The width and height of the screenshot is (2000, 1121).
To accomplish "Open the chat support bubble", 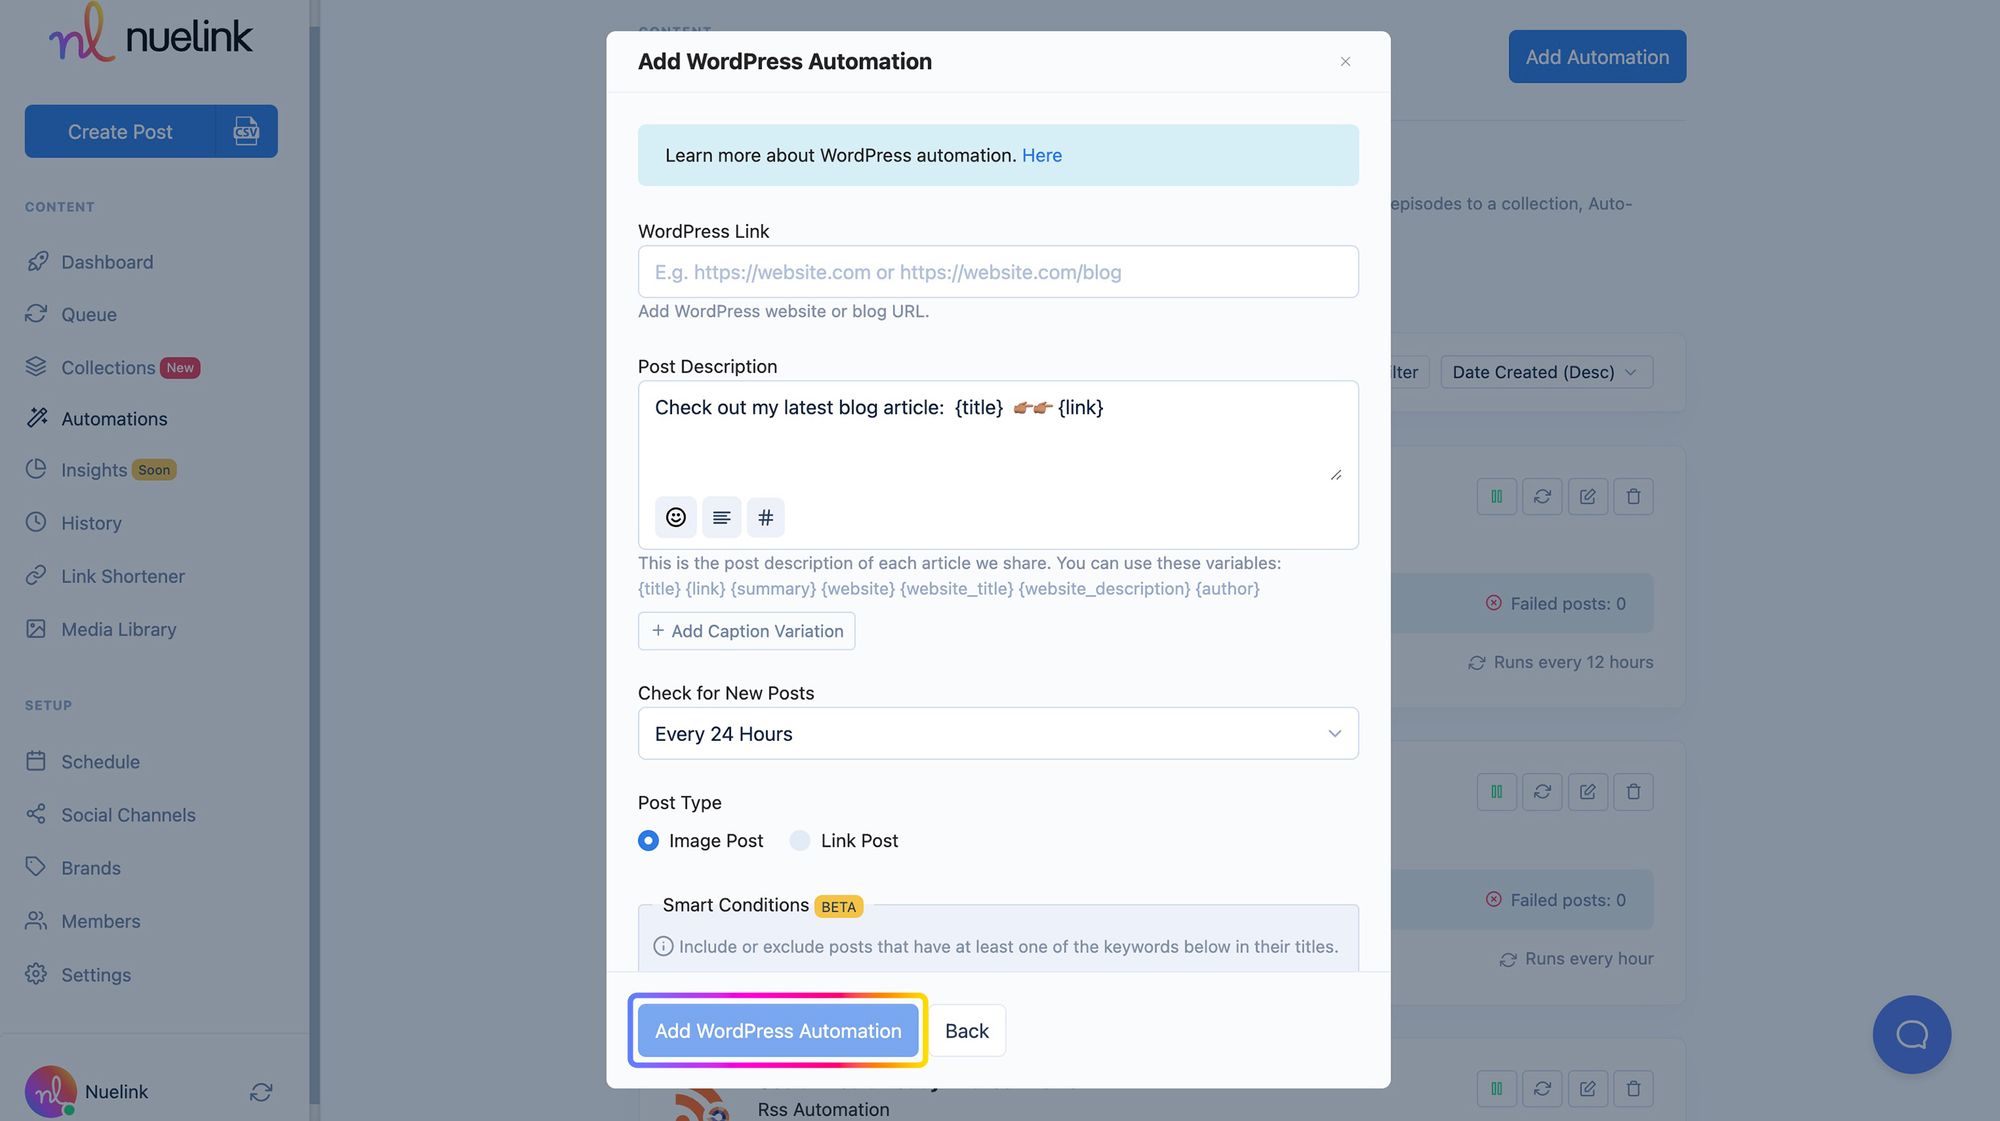I will 1911,1034.
